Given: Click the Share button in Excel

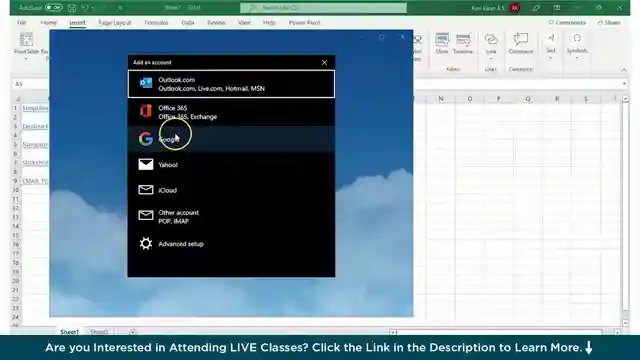Looking at the screenshot, I should (x=609, y=22).
